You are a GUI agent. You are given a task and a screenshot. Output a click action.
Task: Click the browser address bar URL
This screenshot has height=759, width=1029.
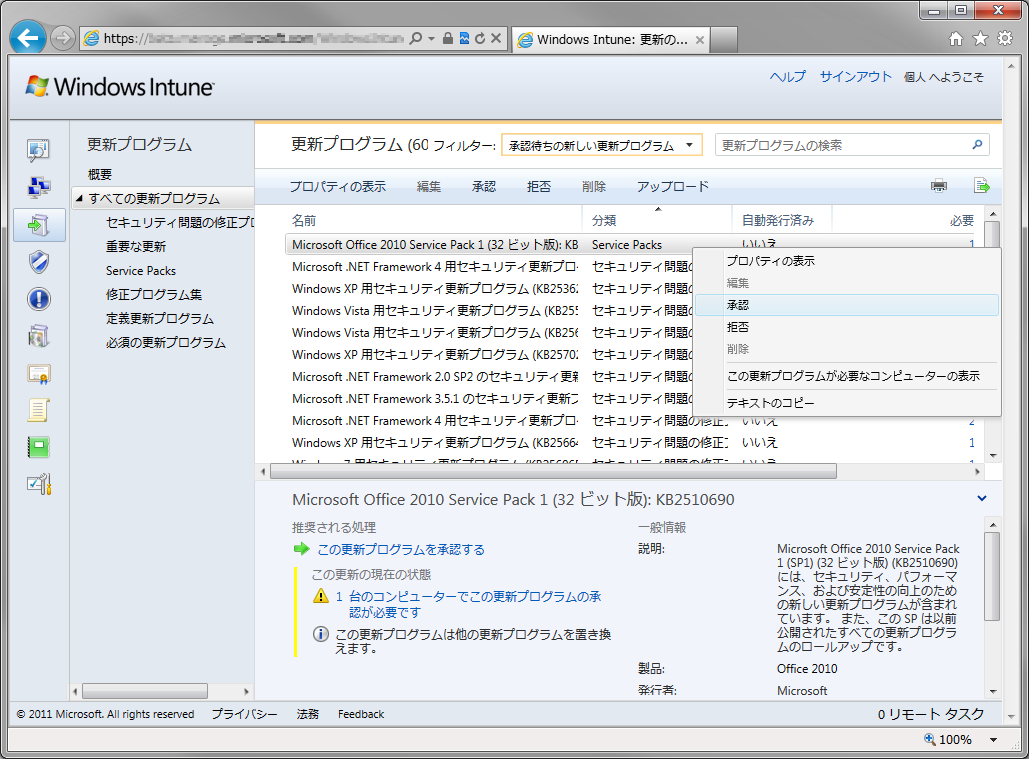pyautogui.click(x=254, y=39)
